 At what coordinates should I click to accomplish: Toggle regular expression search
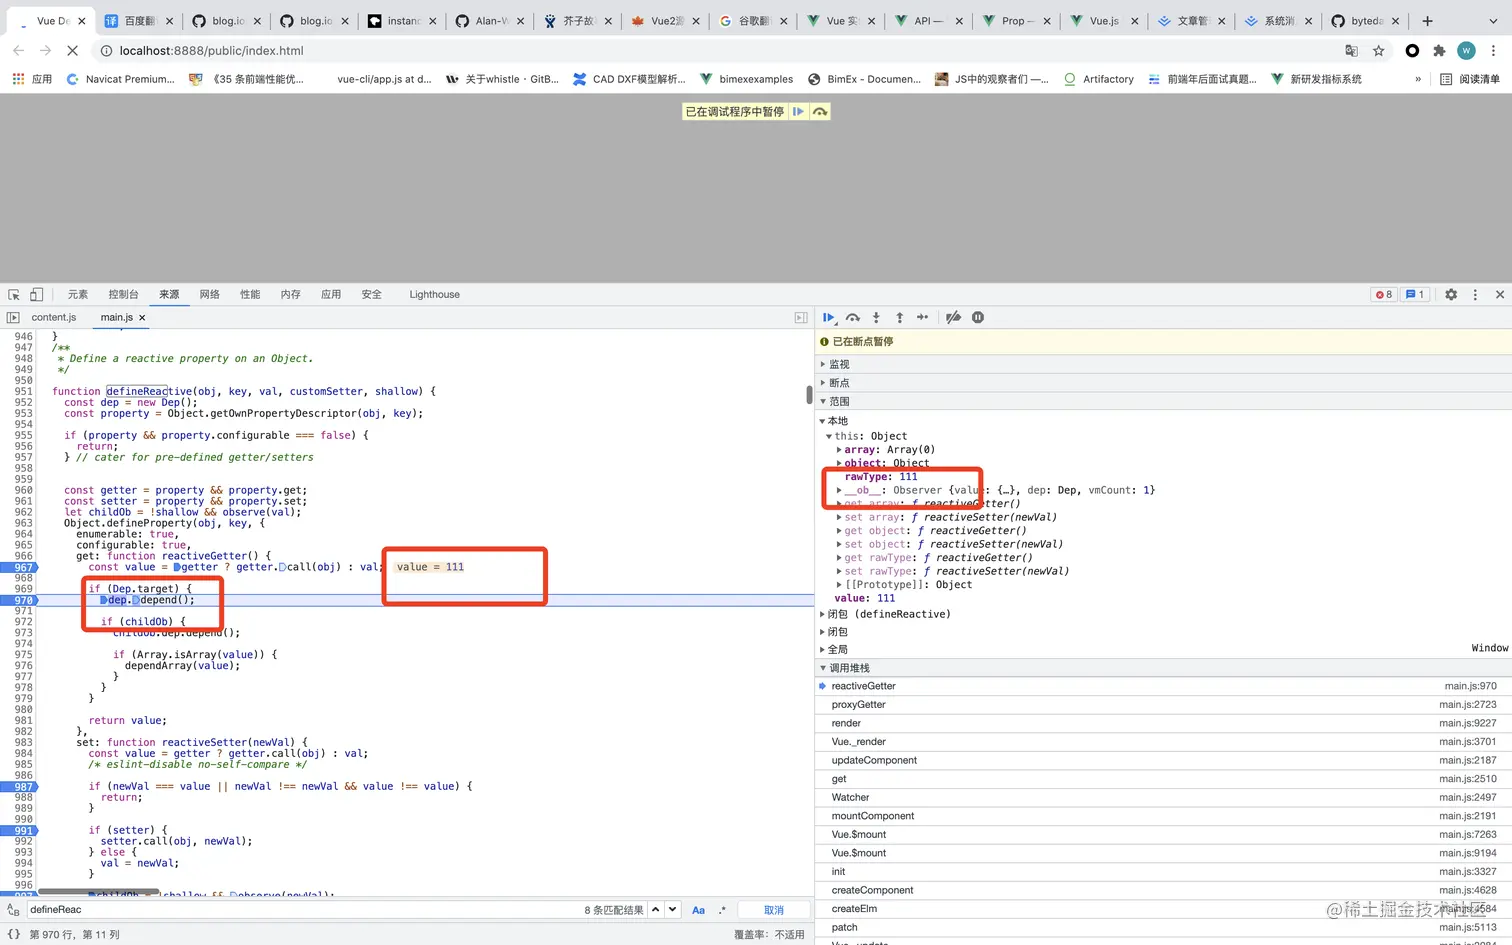tap(722, 910)
